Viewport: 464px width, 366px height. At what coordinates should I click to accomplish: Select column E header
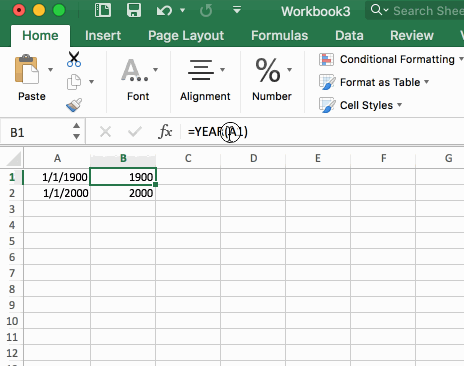(x=318, y=158)
